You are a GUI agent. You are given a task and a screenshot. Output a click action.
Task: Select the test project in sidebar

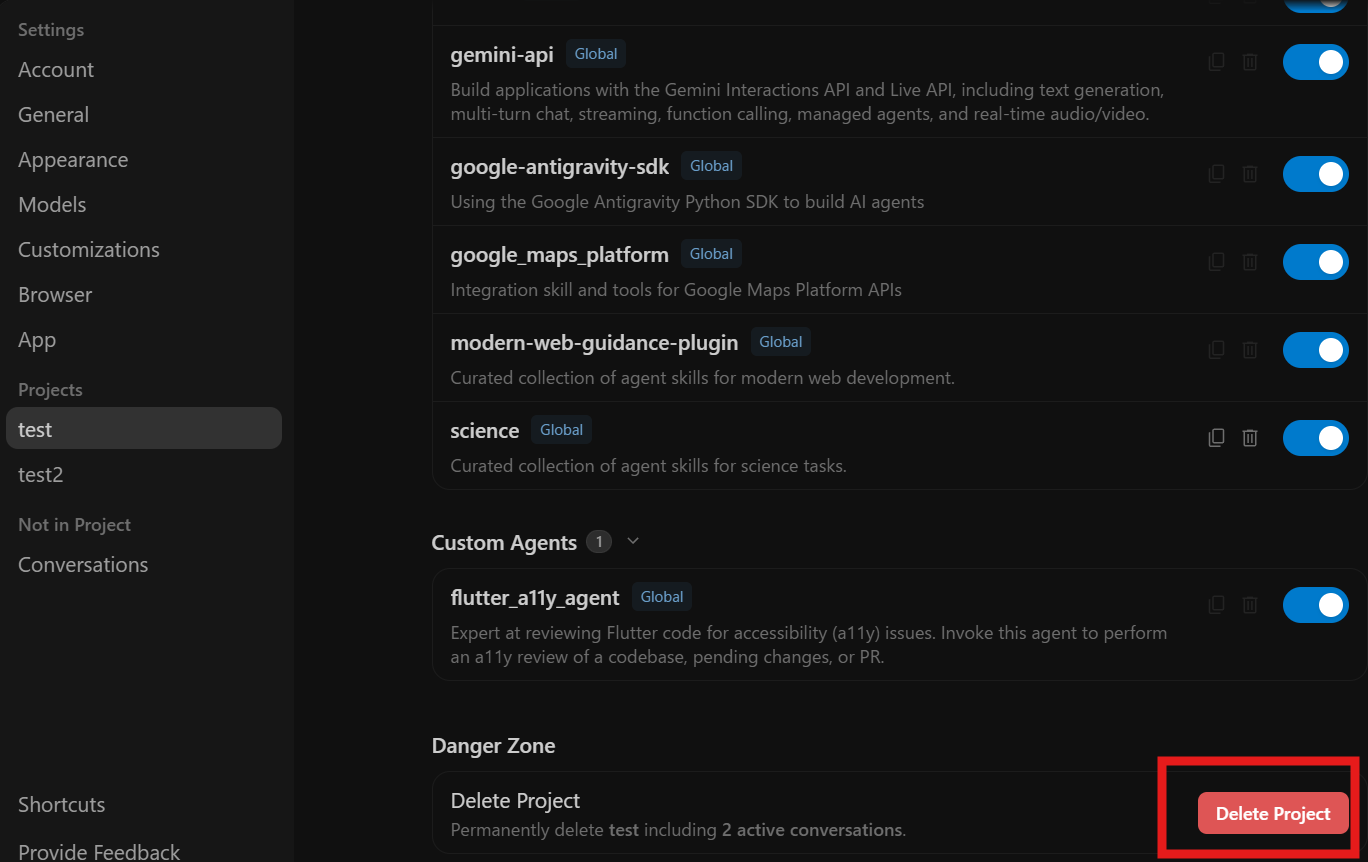[144, 428]
